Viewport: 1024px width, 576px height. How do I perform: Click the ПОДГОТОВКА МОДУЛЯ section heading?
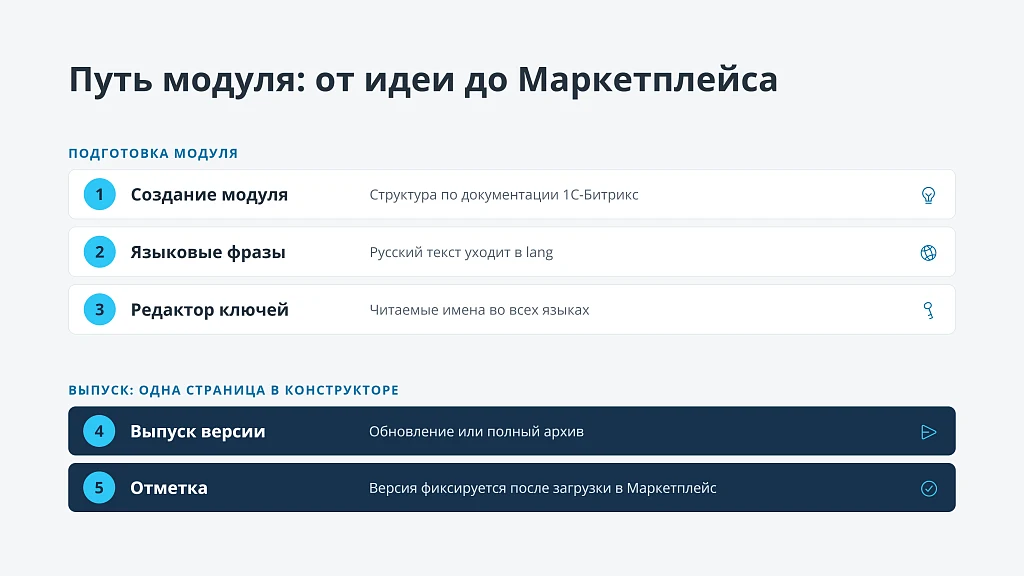click(153, 153)
